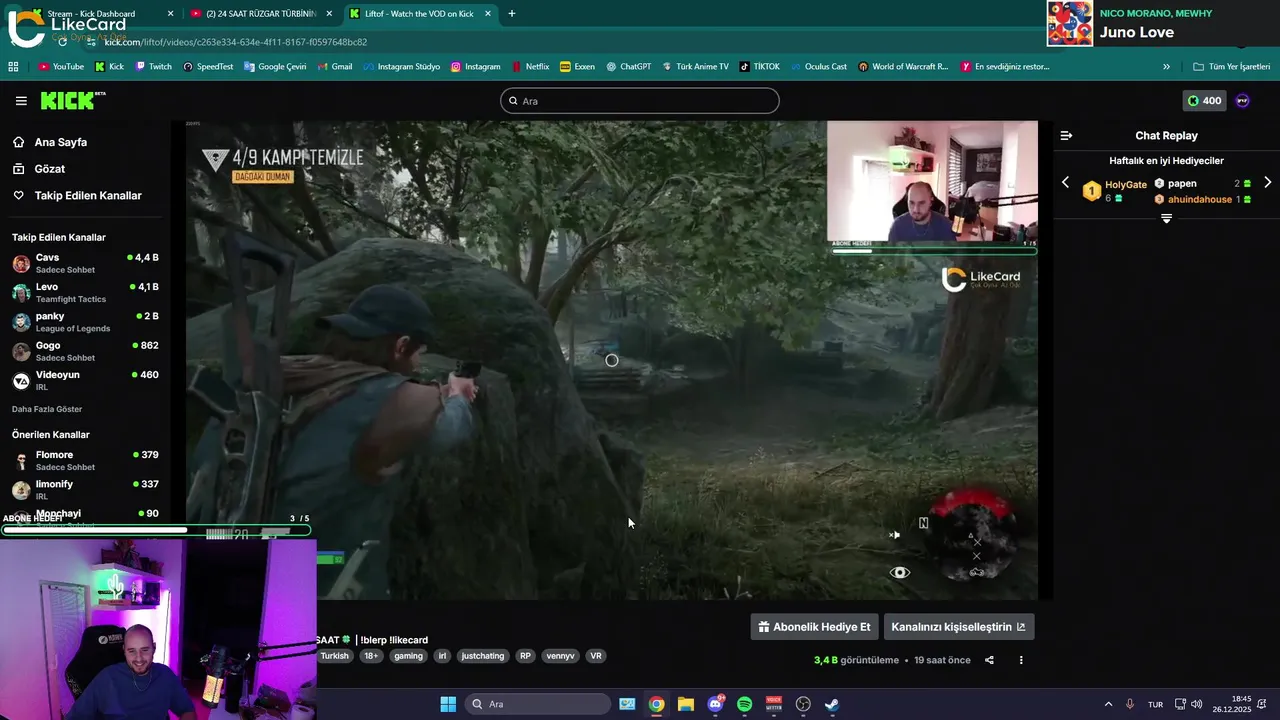Select the justchating tag

pos(483,656)
